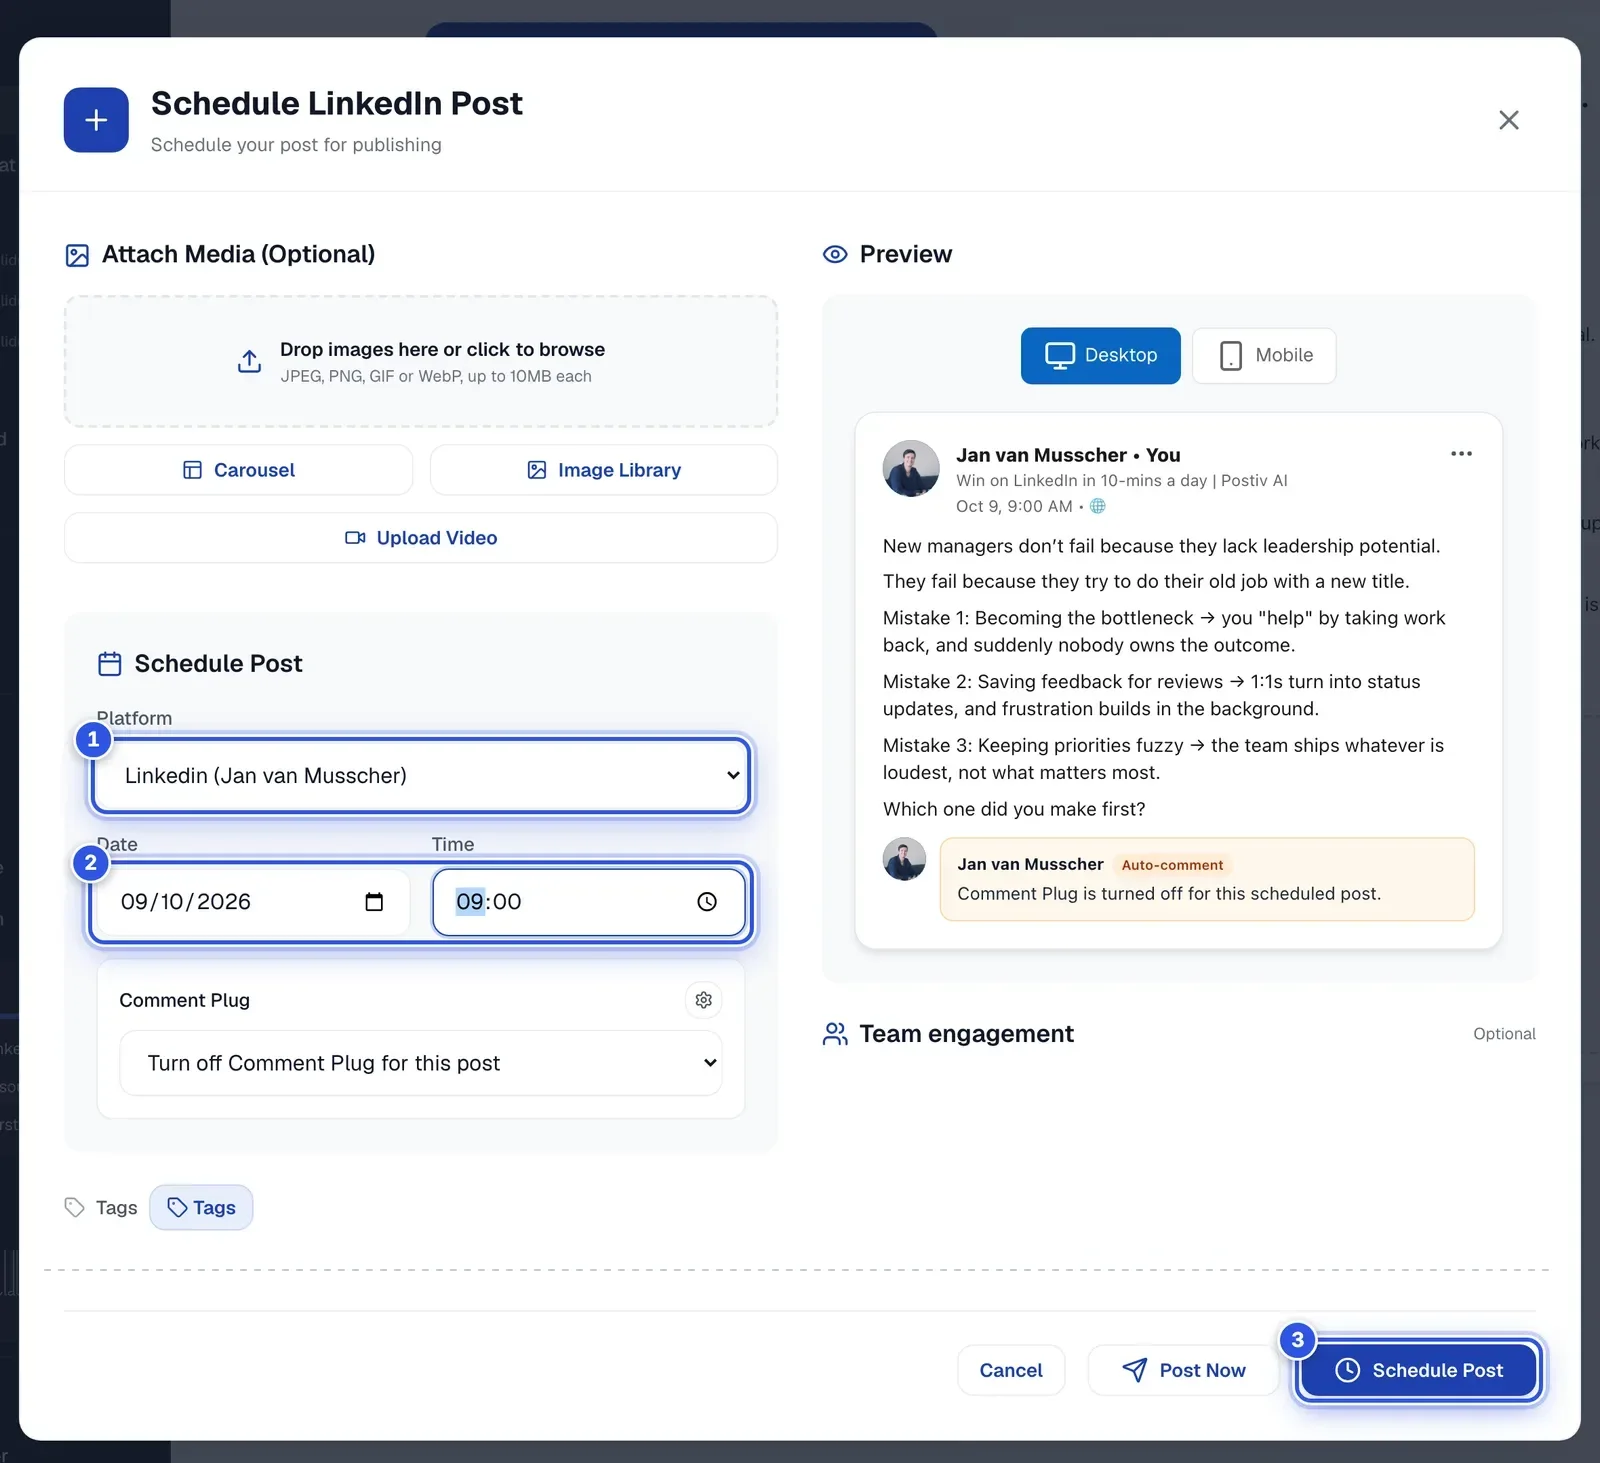1600x1463 pixels.
Task: Click the Auto-comment badge
Action: (1172, 865)
